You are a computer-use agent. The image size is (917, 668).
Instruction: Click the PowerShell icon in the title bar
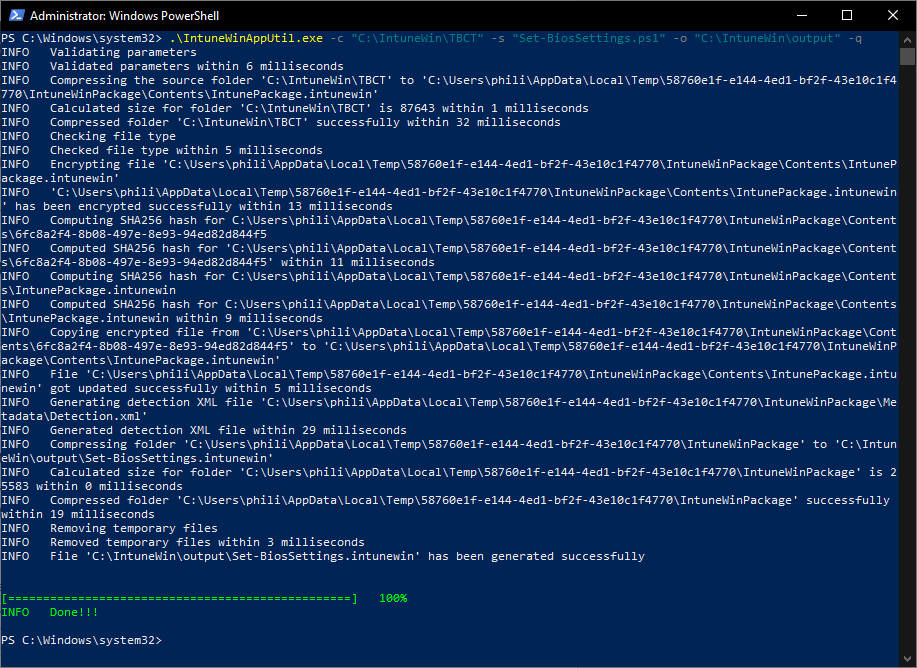[16, 15]
